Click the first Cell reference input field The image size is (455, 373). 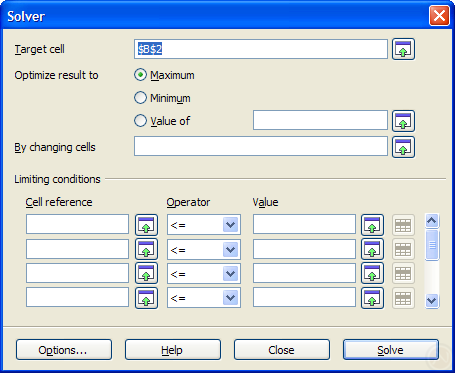tap(77, 224)
